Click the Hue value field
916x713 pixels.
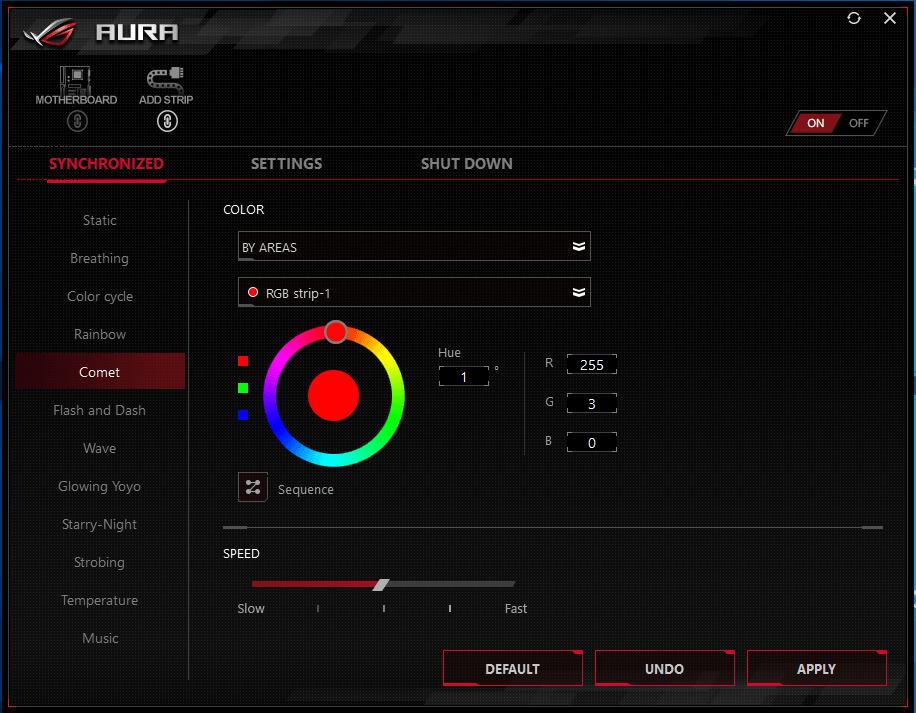[464, 377]
